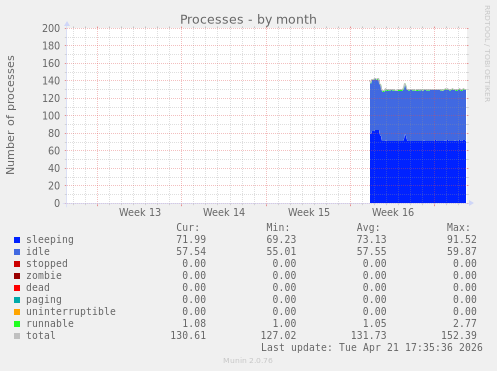Click the idle legend color swatch
This screenshot has height=371, width=497.
(17, 252)
